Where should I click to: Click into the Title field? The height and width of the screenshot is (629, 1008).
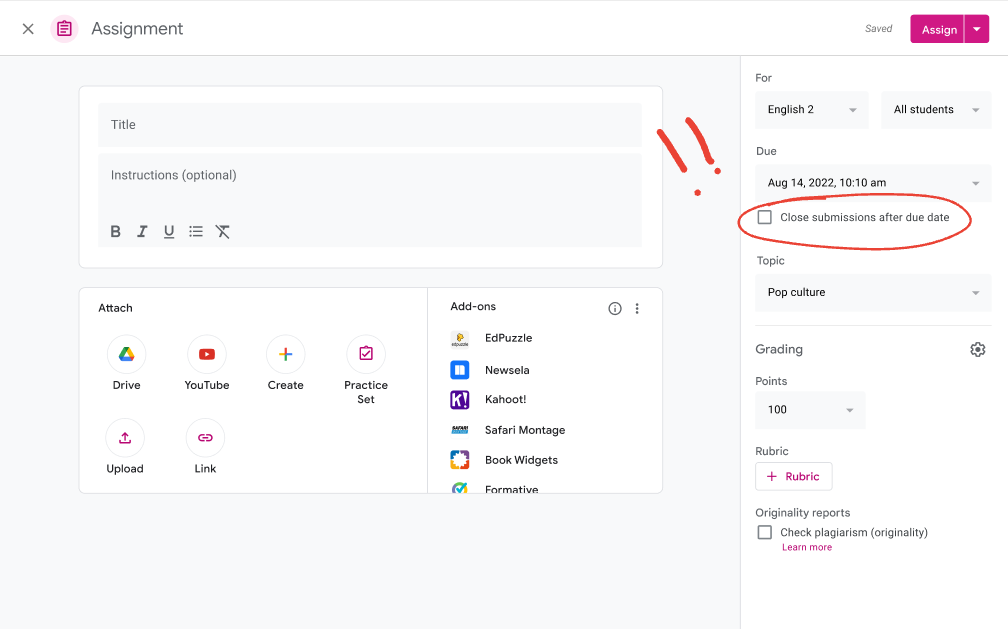point(370,125)
